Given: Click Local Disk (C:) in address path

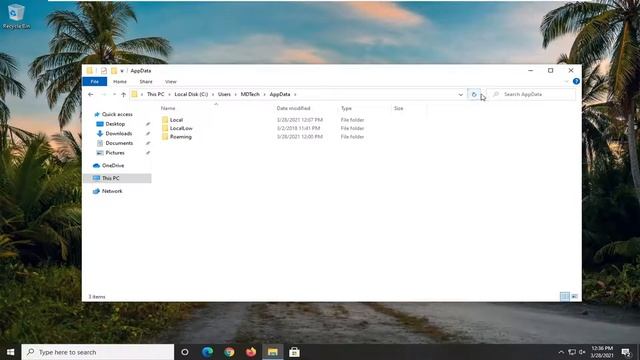Looking at the screenshot, I should 191,94.
